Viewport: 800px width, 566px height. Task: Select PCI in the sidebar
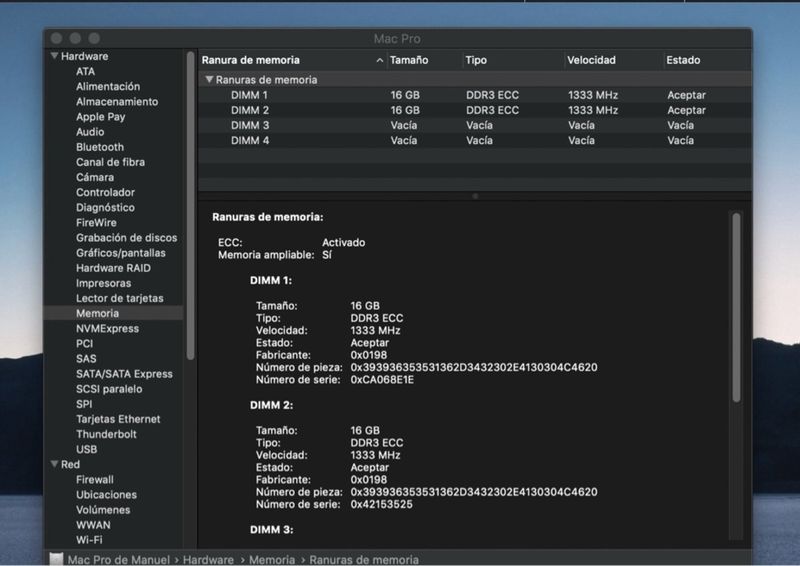84,343
